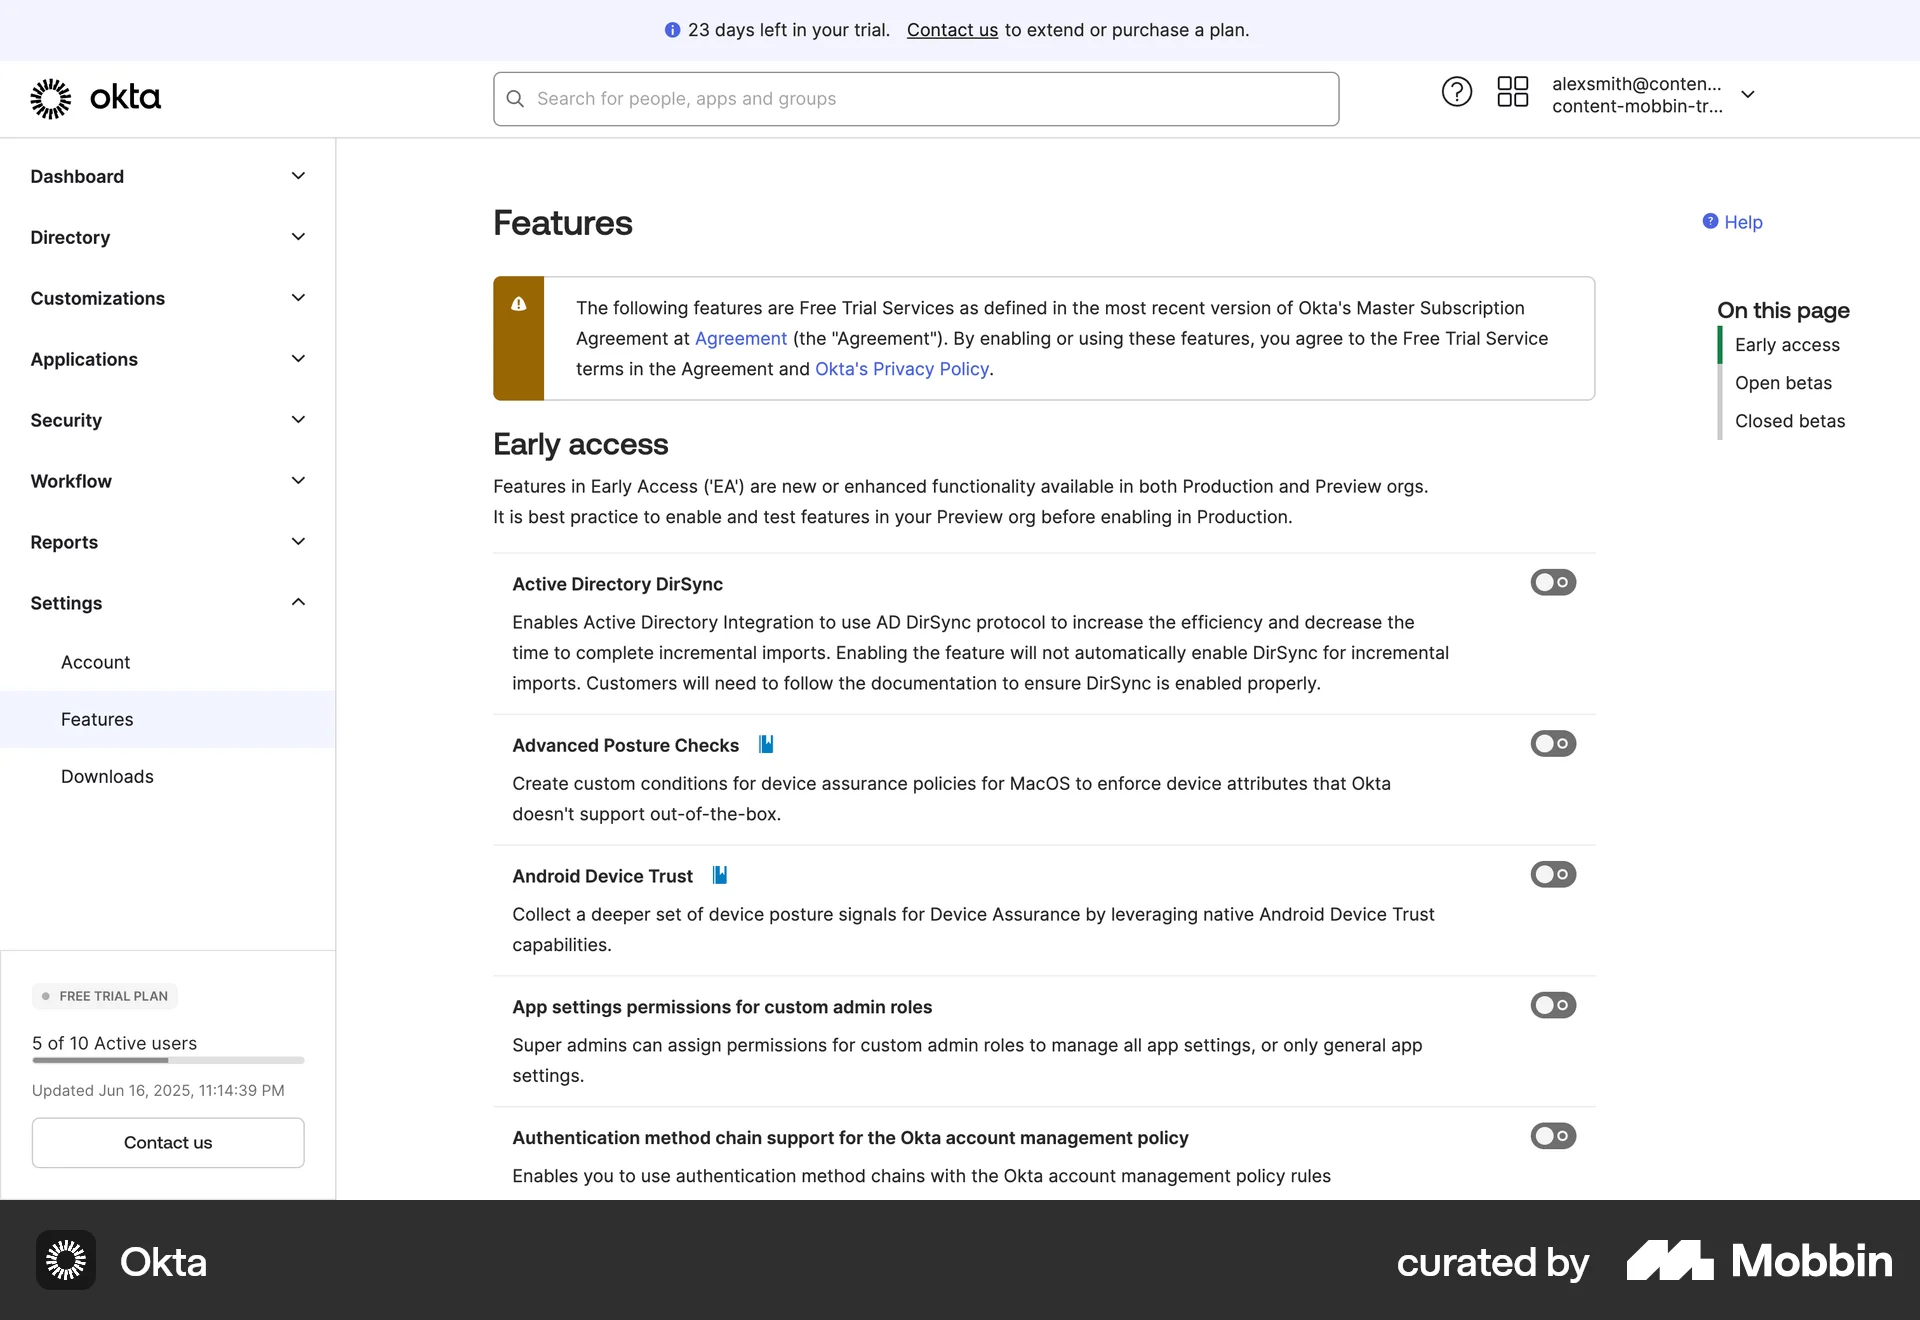The width and height of the screenshot is (1920, 1320).
Task: Click the info icon in the trial notice bar
Action: click(x=672, y=30)
